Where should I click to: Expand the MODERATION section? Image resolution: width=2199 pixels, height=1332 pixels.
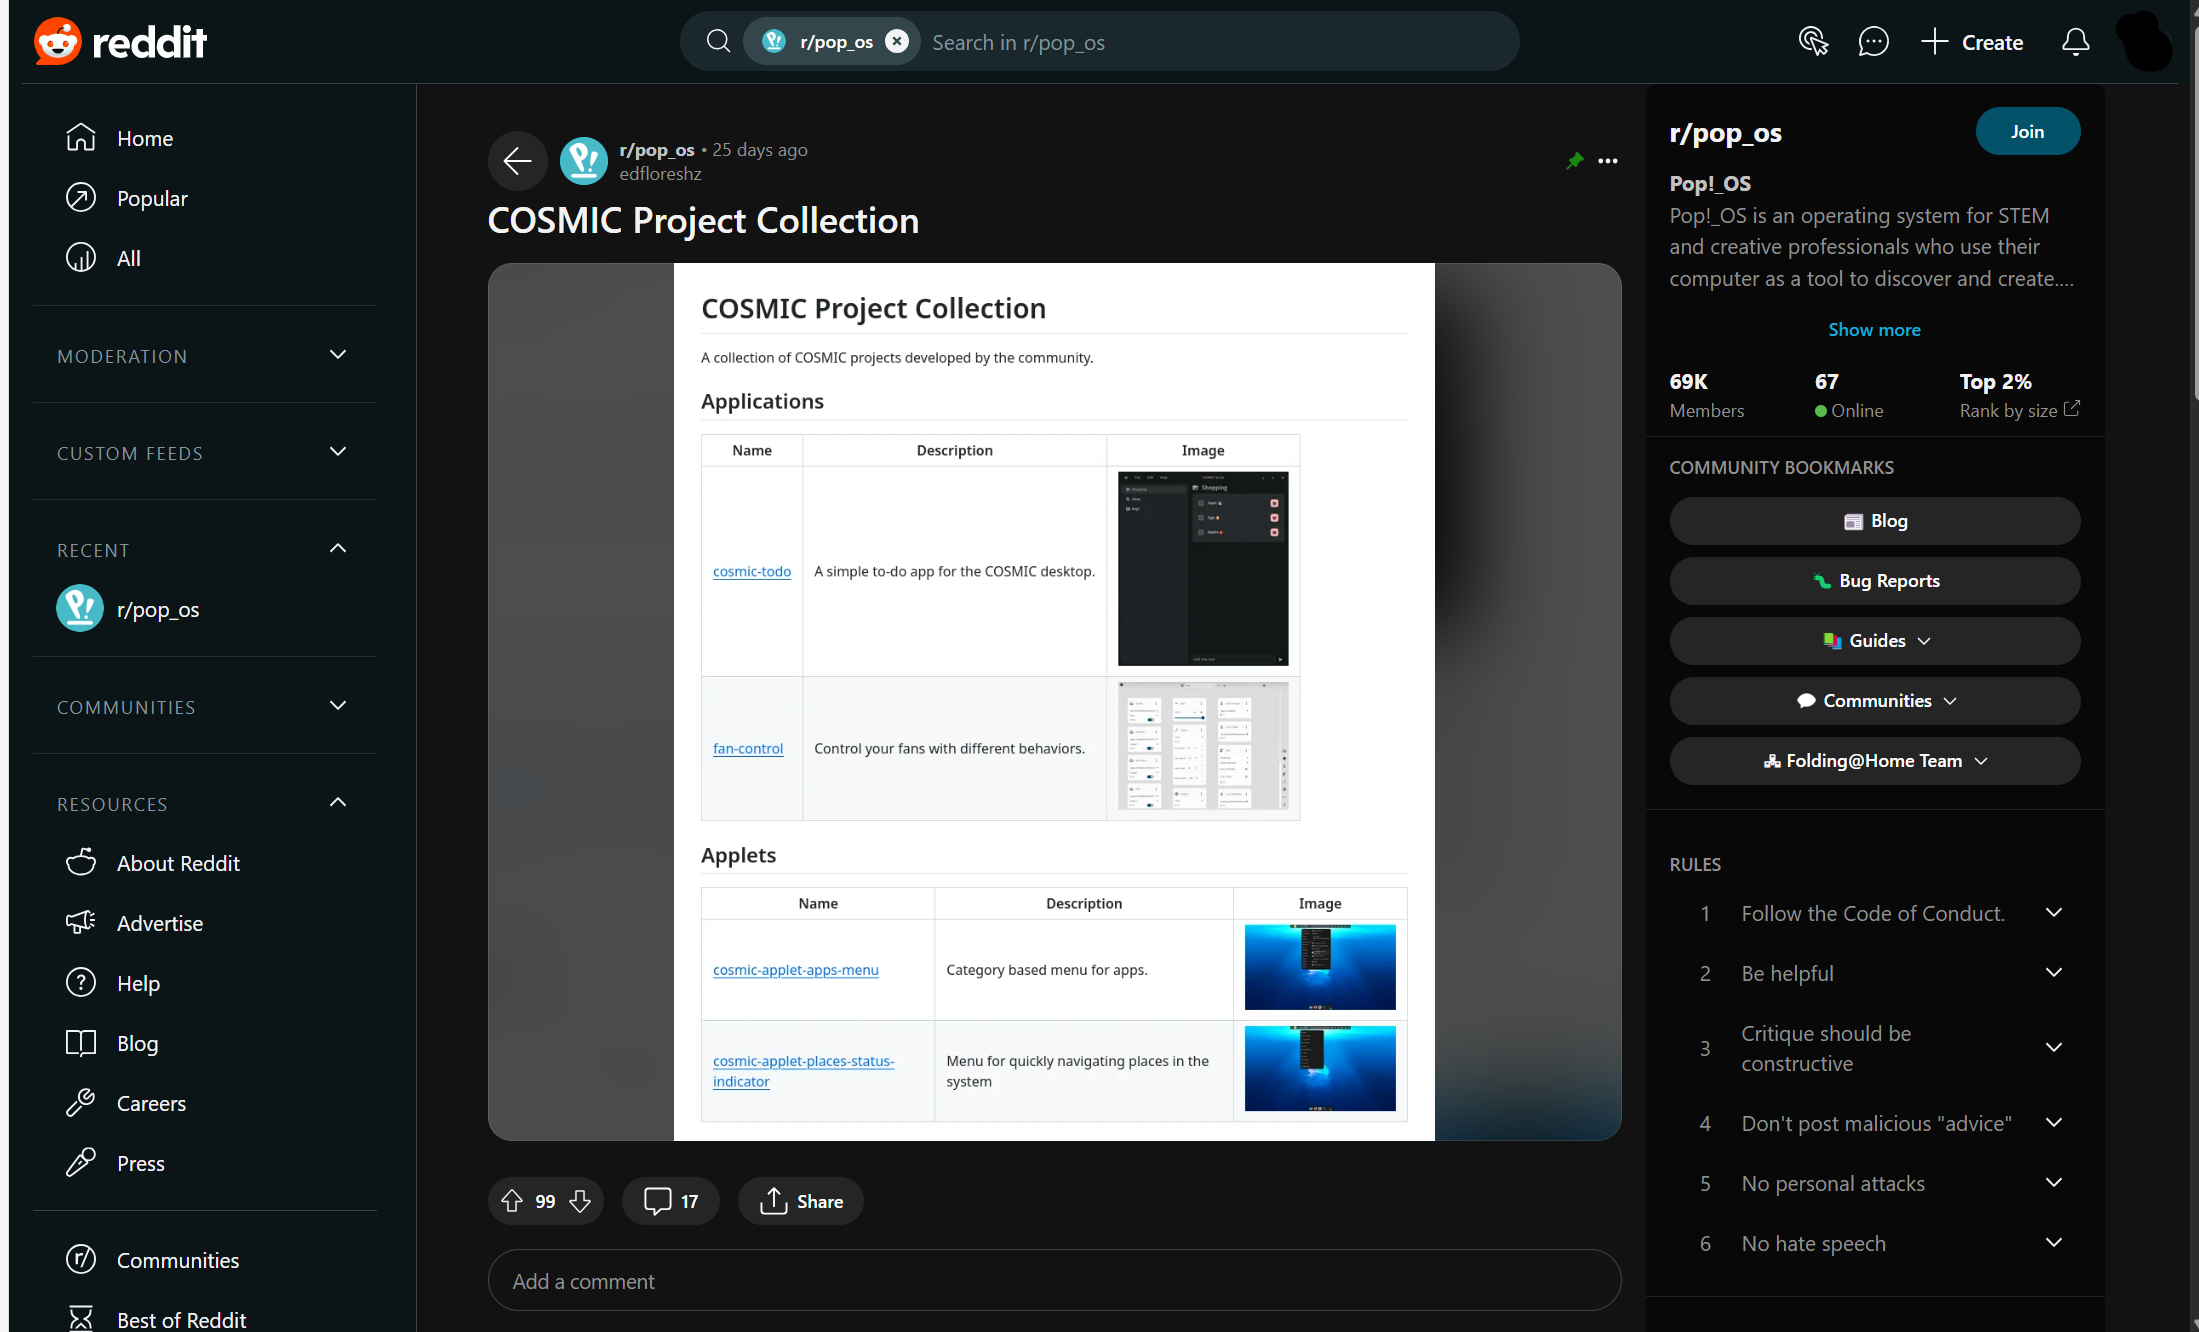pyautogui.click(x=338, y=355)
